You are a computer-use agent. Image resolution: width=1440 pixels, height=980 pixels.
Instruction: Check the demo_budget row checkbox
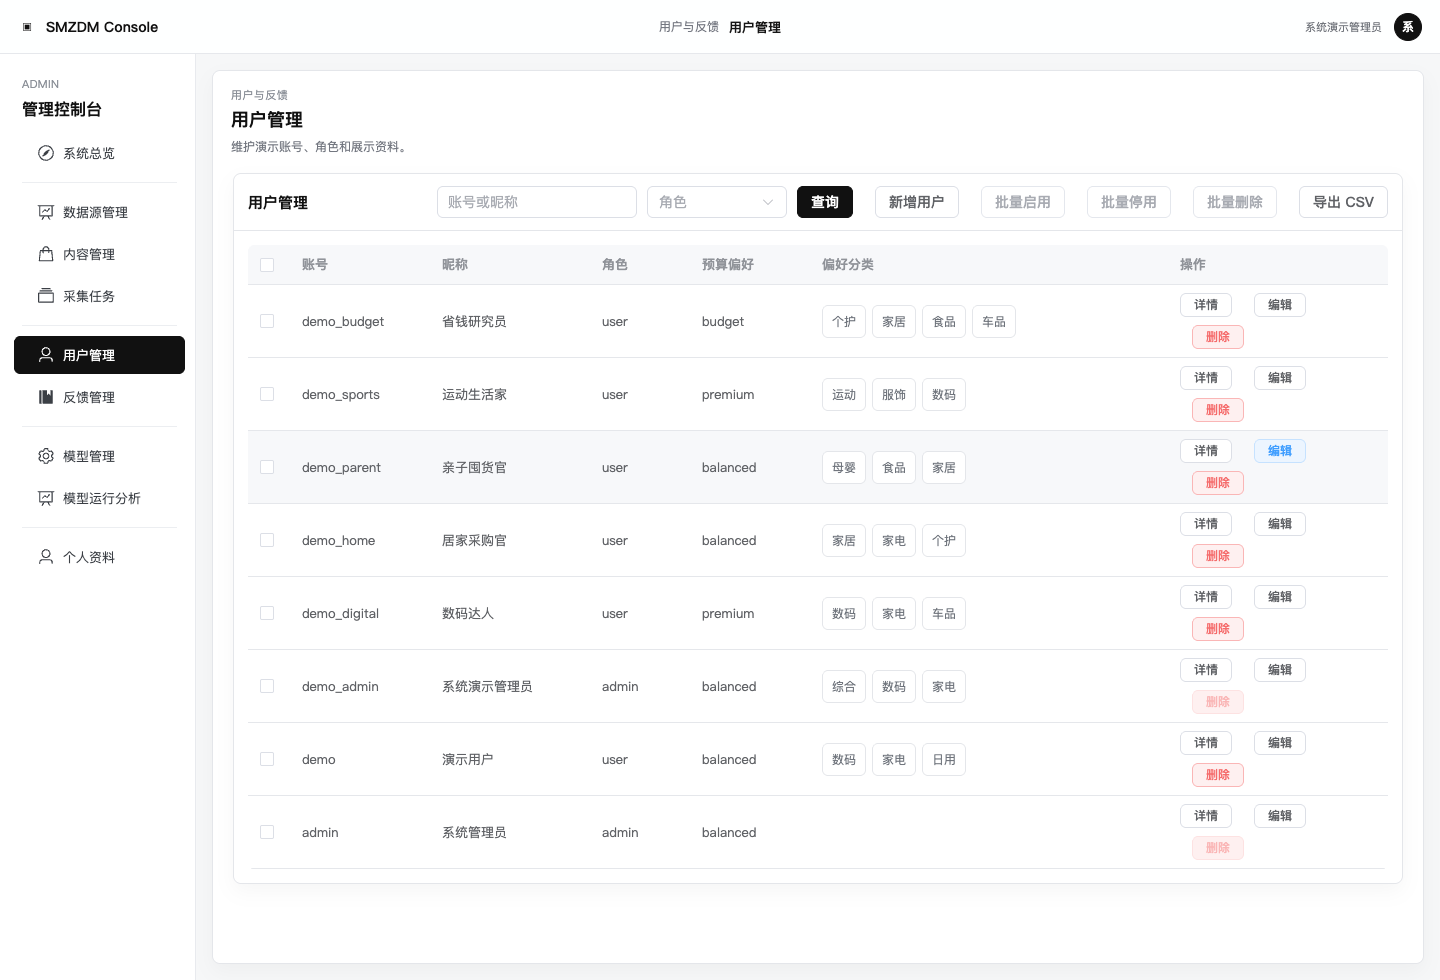click(267, 321)
